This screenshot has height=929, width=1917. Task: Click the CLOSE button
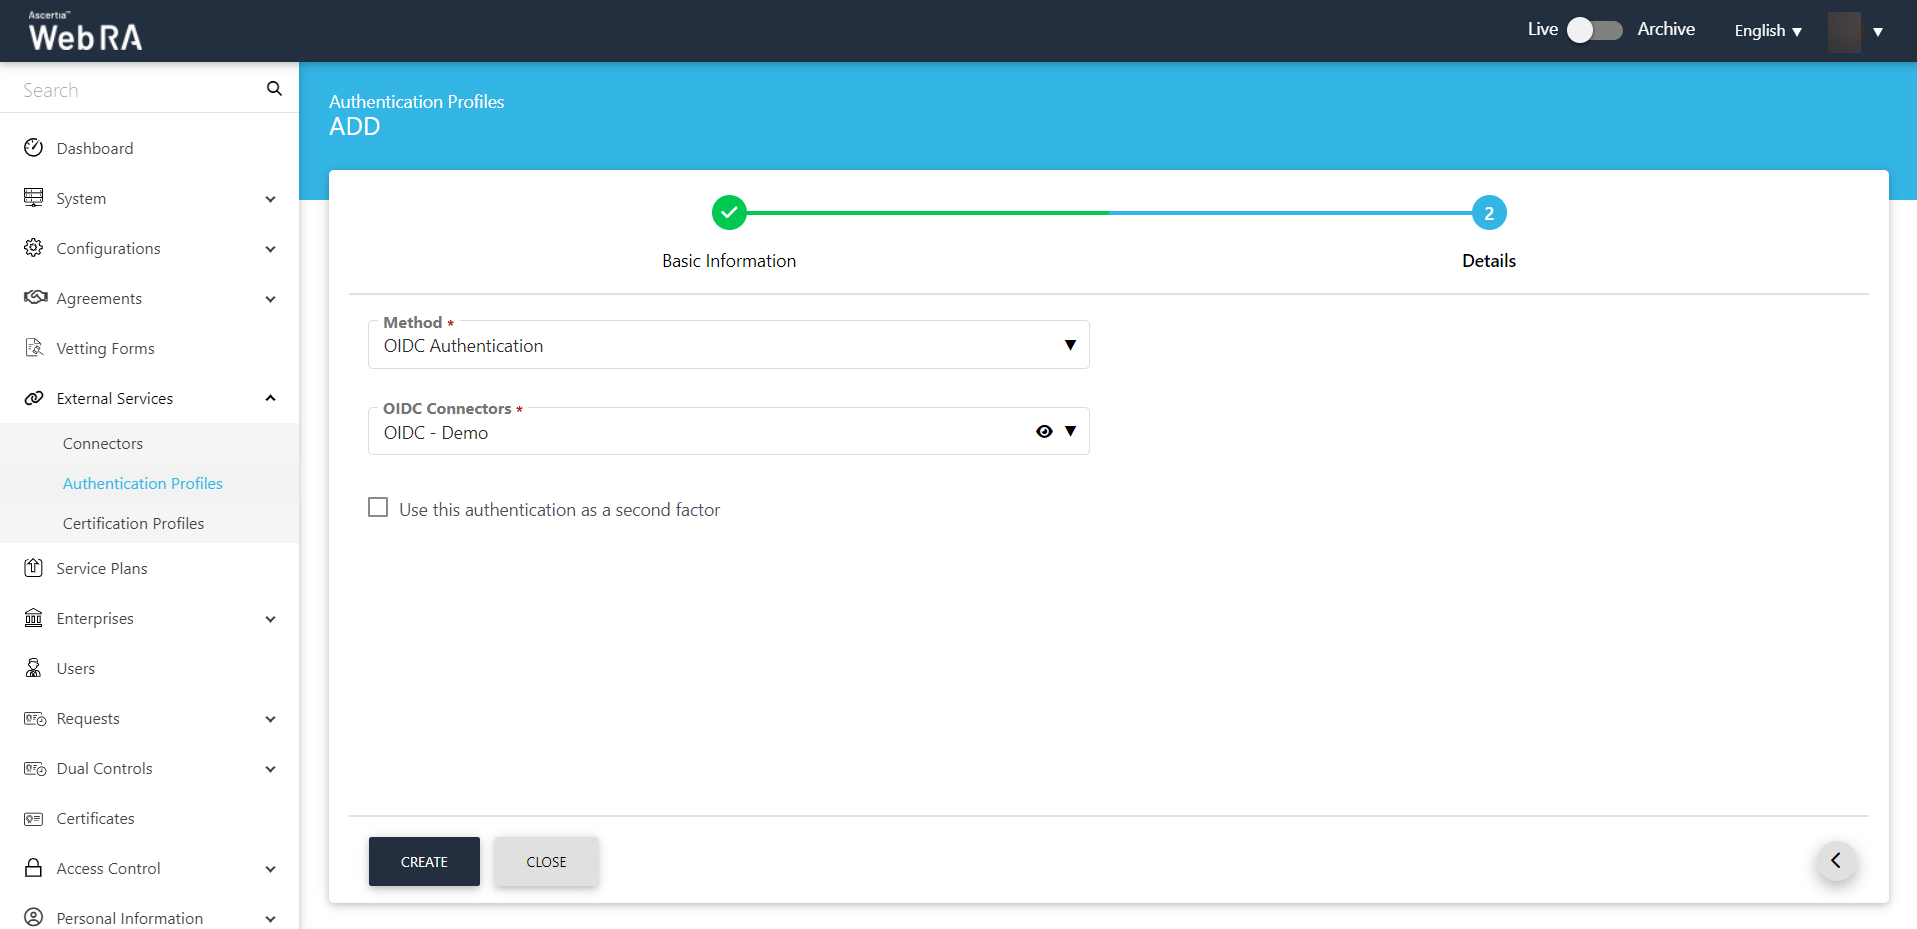click(546, 861)
